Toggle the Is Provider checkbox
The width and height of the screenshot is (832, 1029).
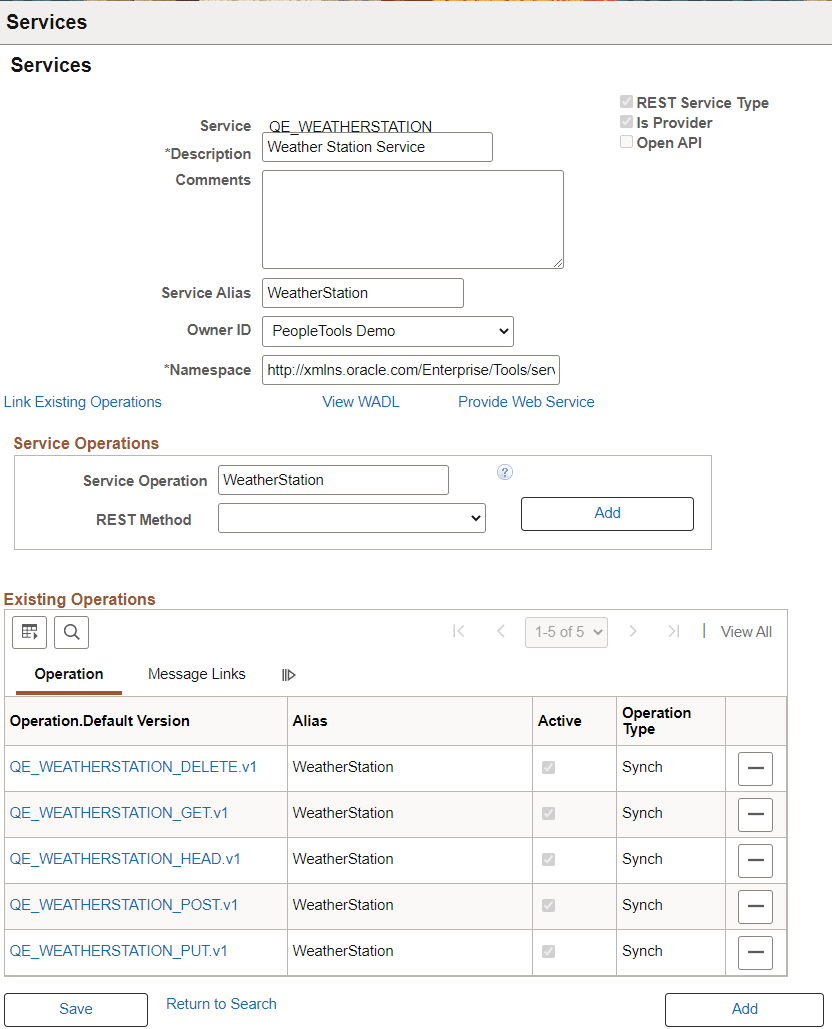(x=627, y=122)
